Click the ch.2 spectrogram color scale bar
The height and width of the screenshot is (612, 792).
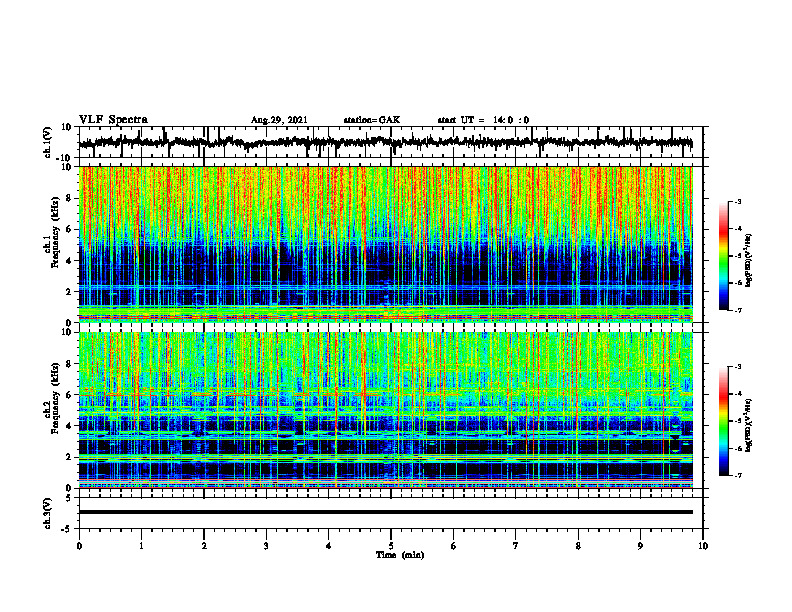724,421
